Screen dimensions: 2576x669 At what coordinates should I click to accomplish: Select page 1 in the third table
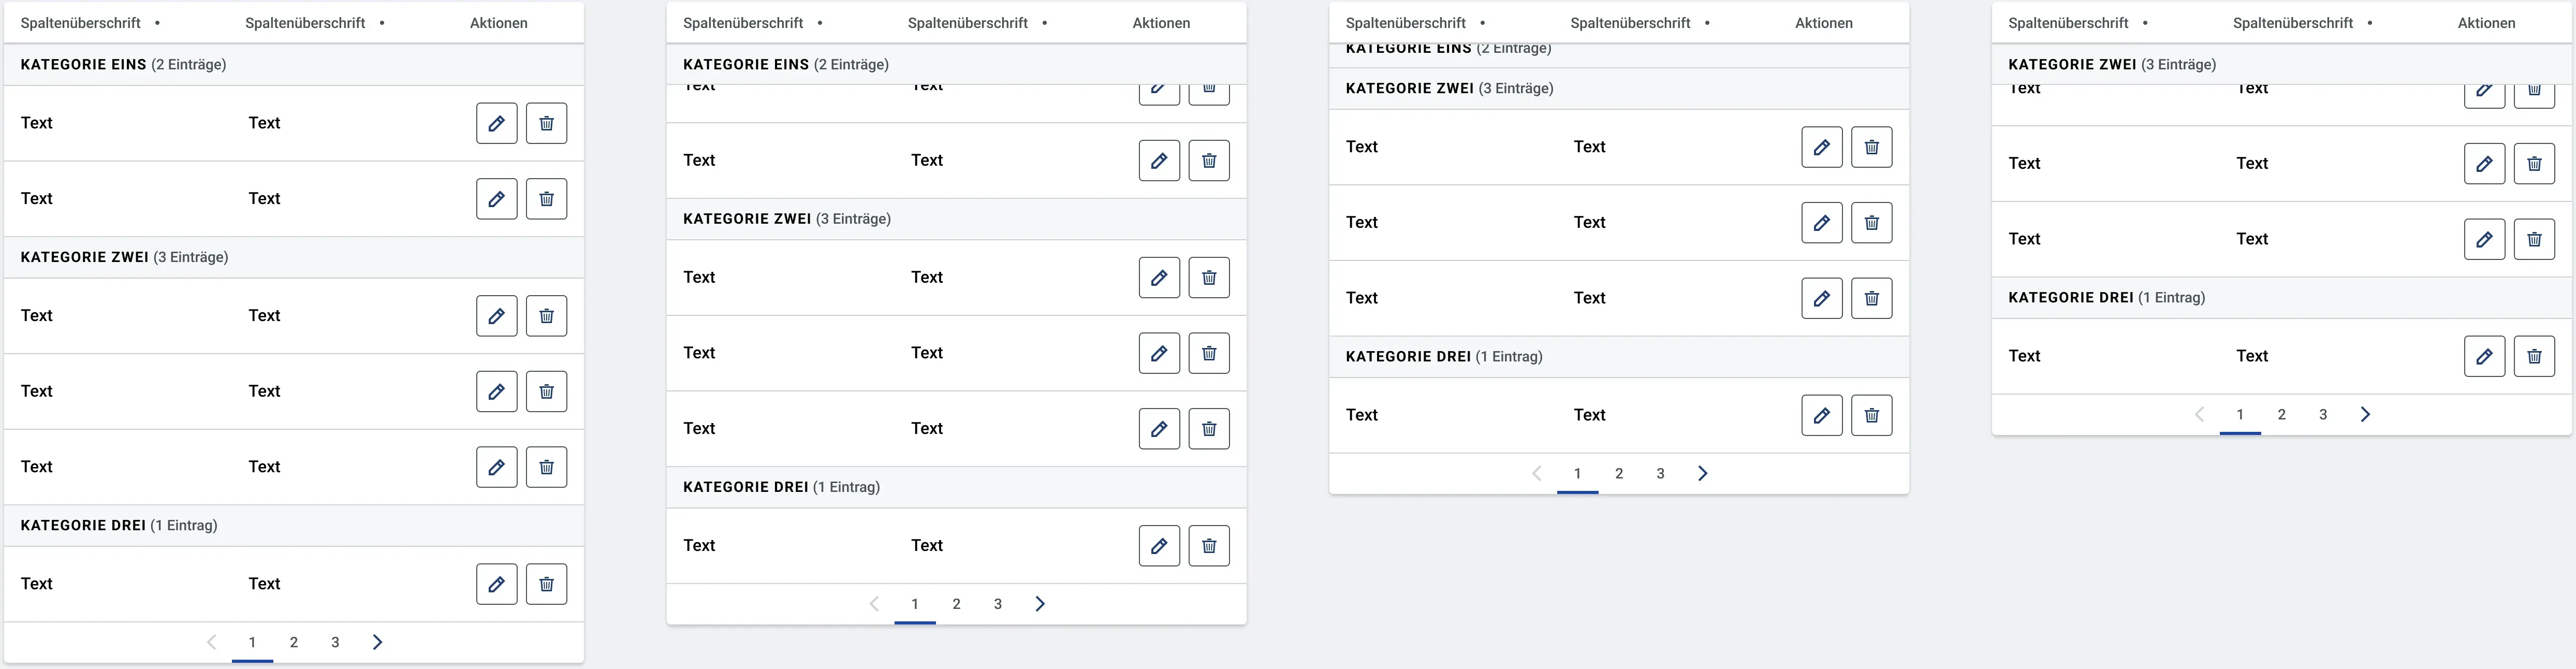pos(1578,473)
